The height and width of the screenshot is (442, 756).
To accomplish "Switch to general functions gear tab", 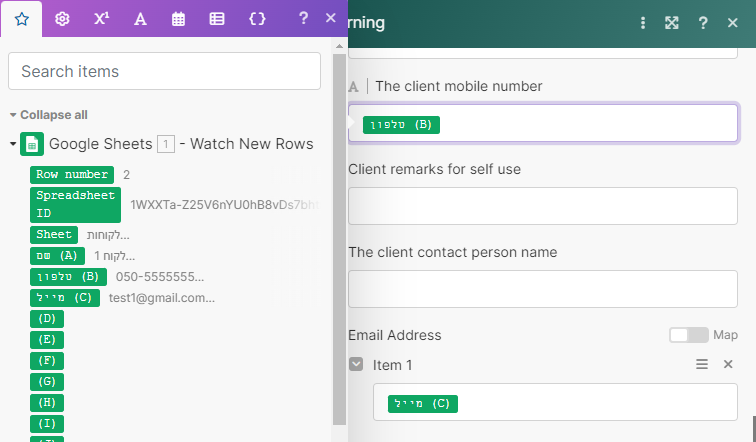I will [62, 19].
